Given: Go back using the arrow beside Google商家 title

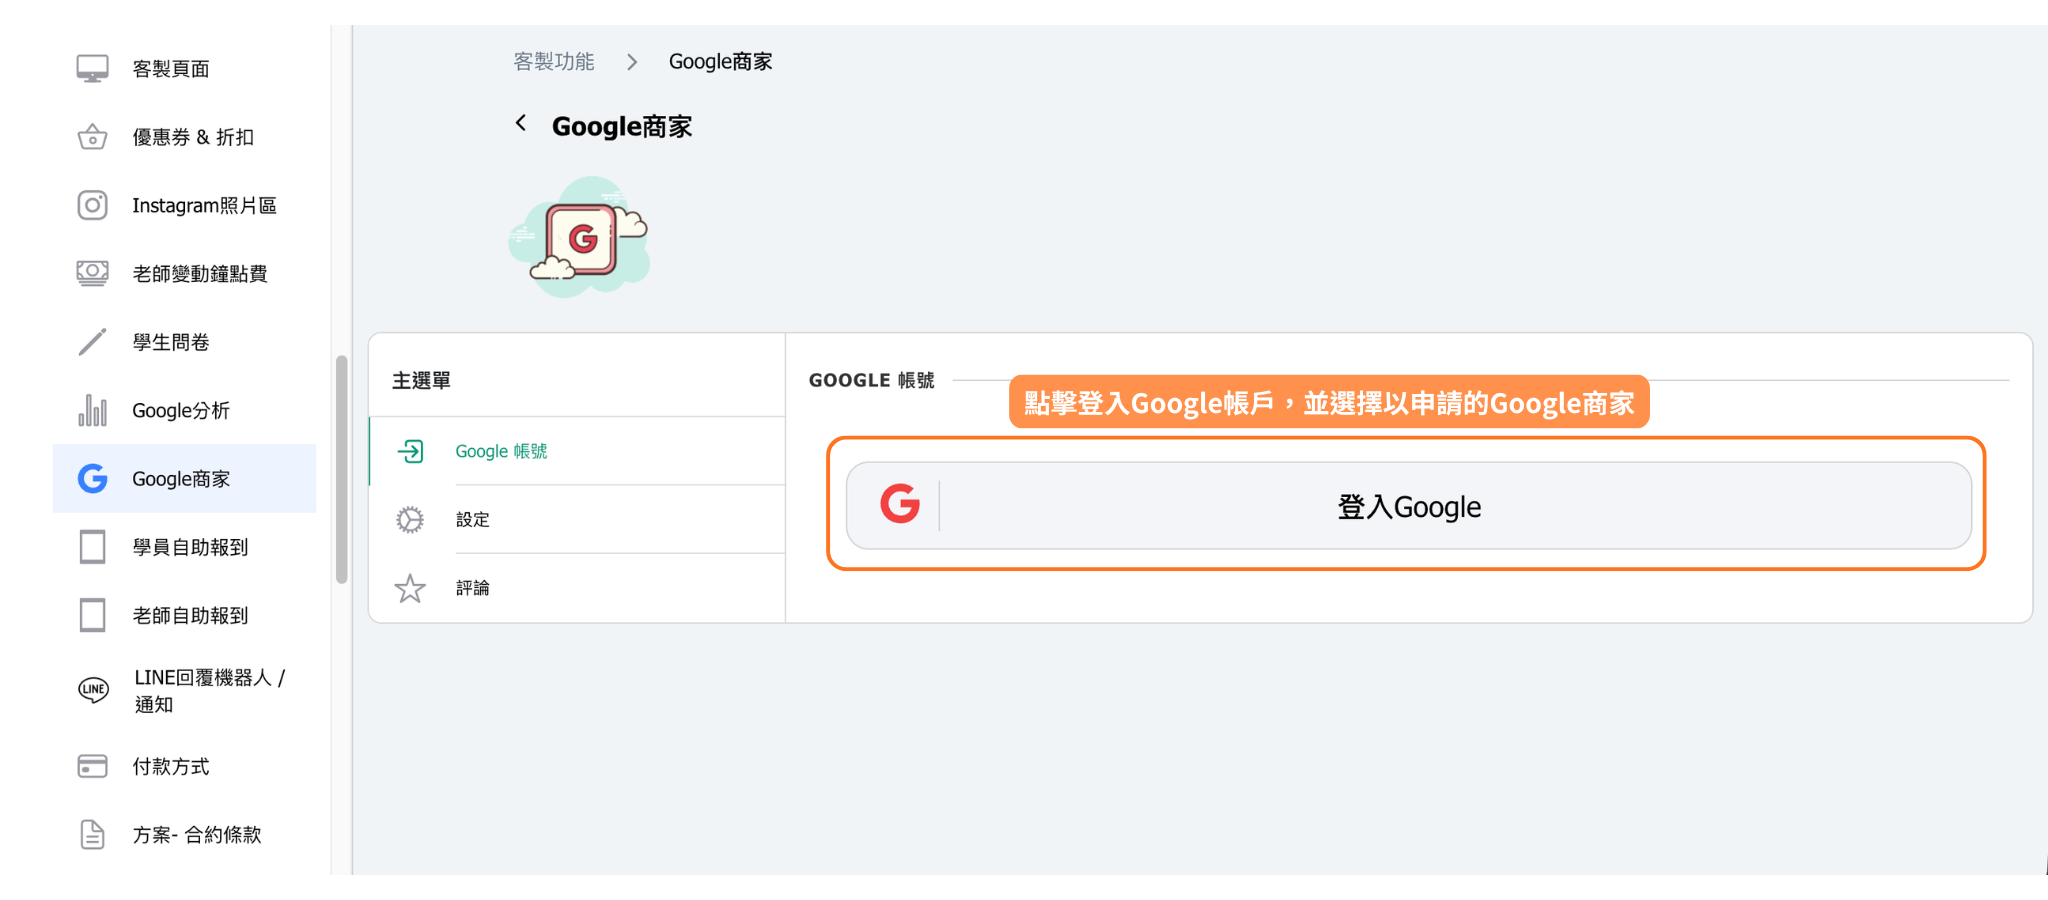Looking at the screenshot, I should point(521,123).
